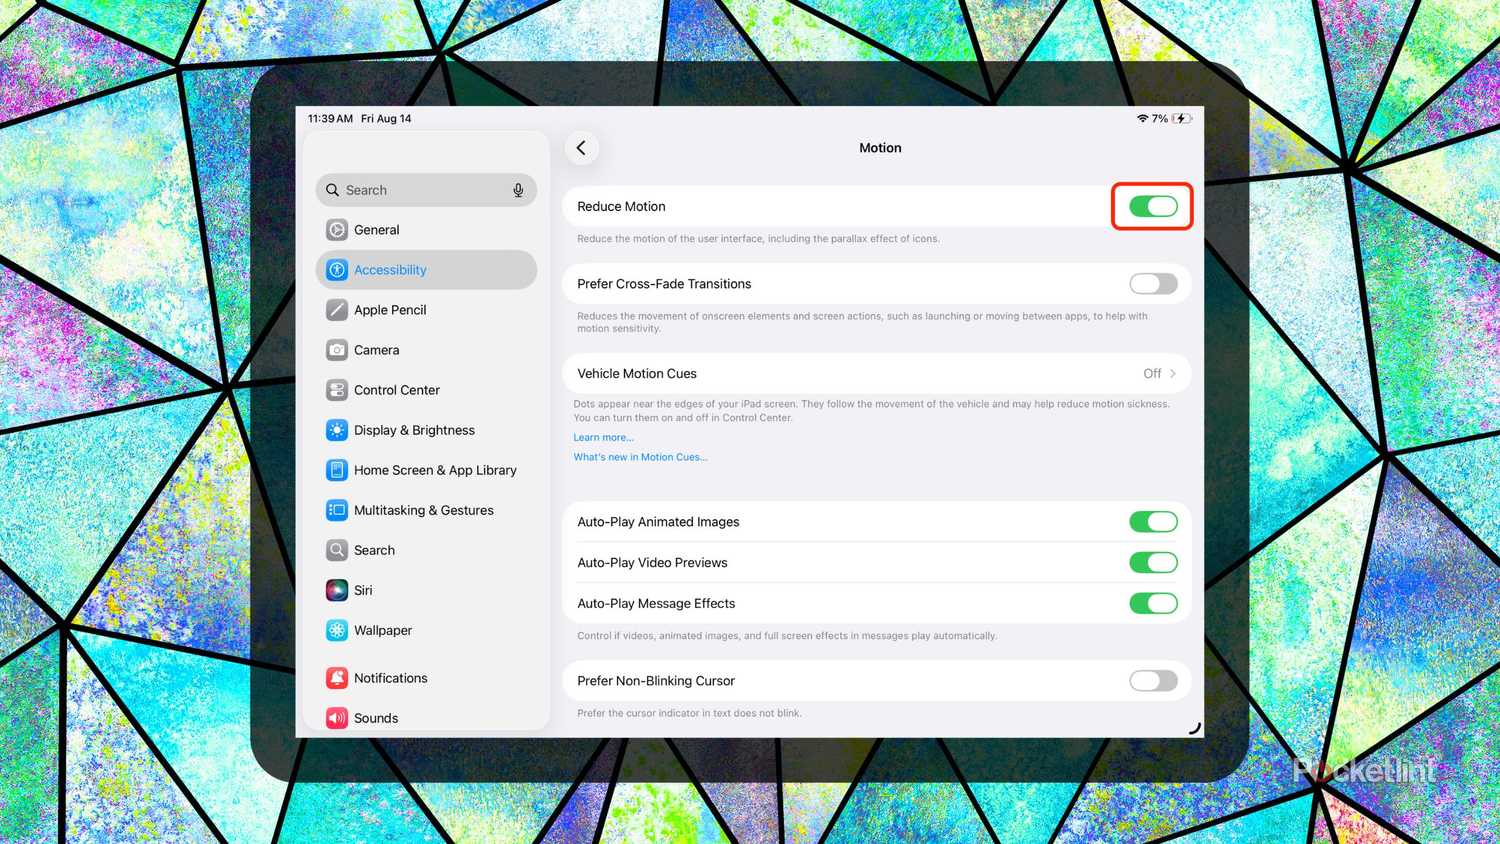Open What's new in Motion Cues… link
Screen dimensions: 1500x844
(640, 457)
